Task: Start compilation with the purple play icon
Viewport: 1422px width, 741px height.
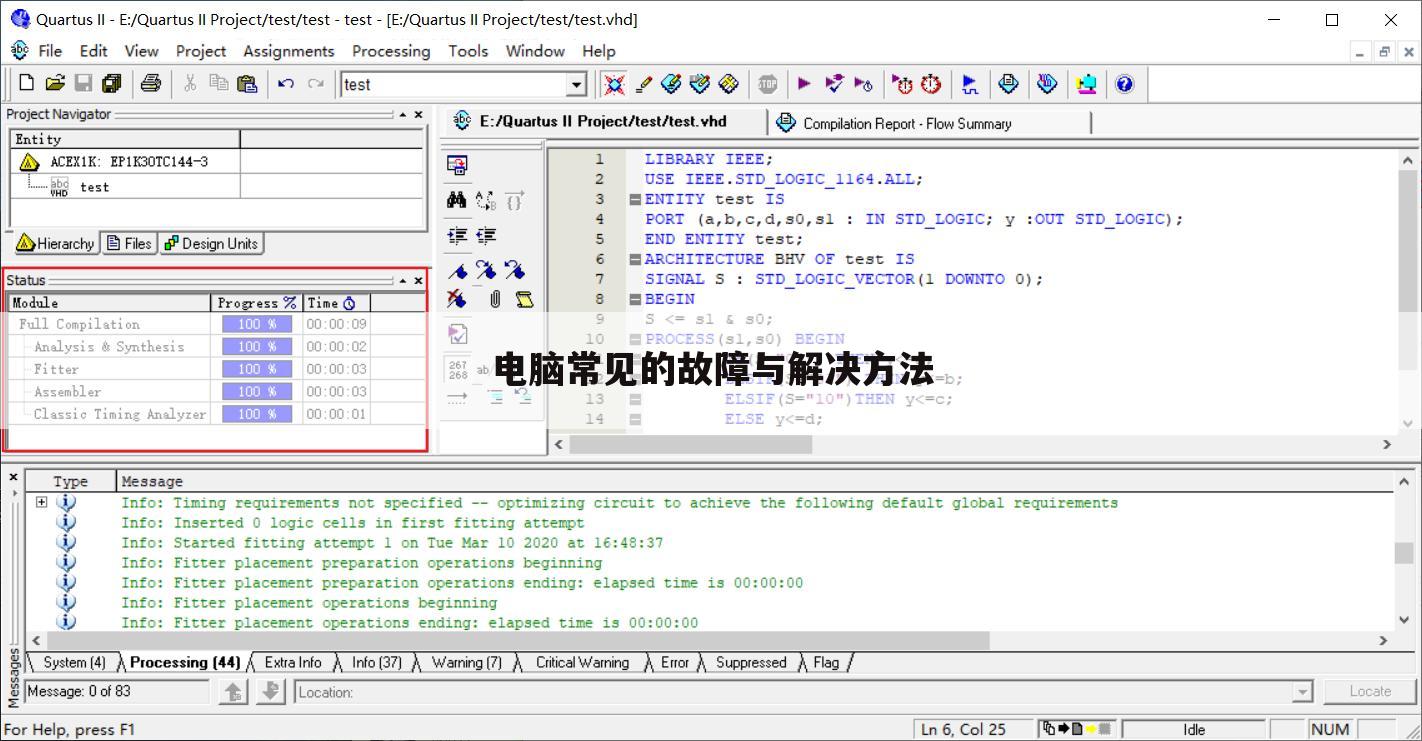Action: (804, 84)
